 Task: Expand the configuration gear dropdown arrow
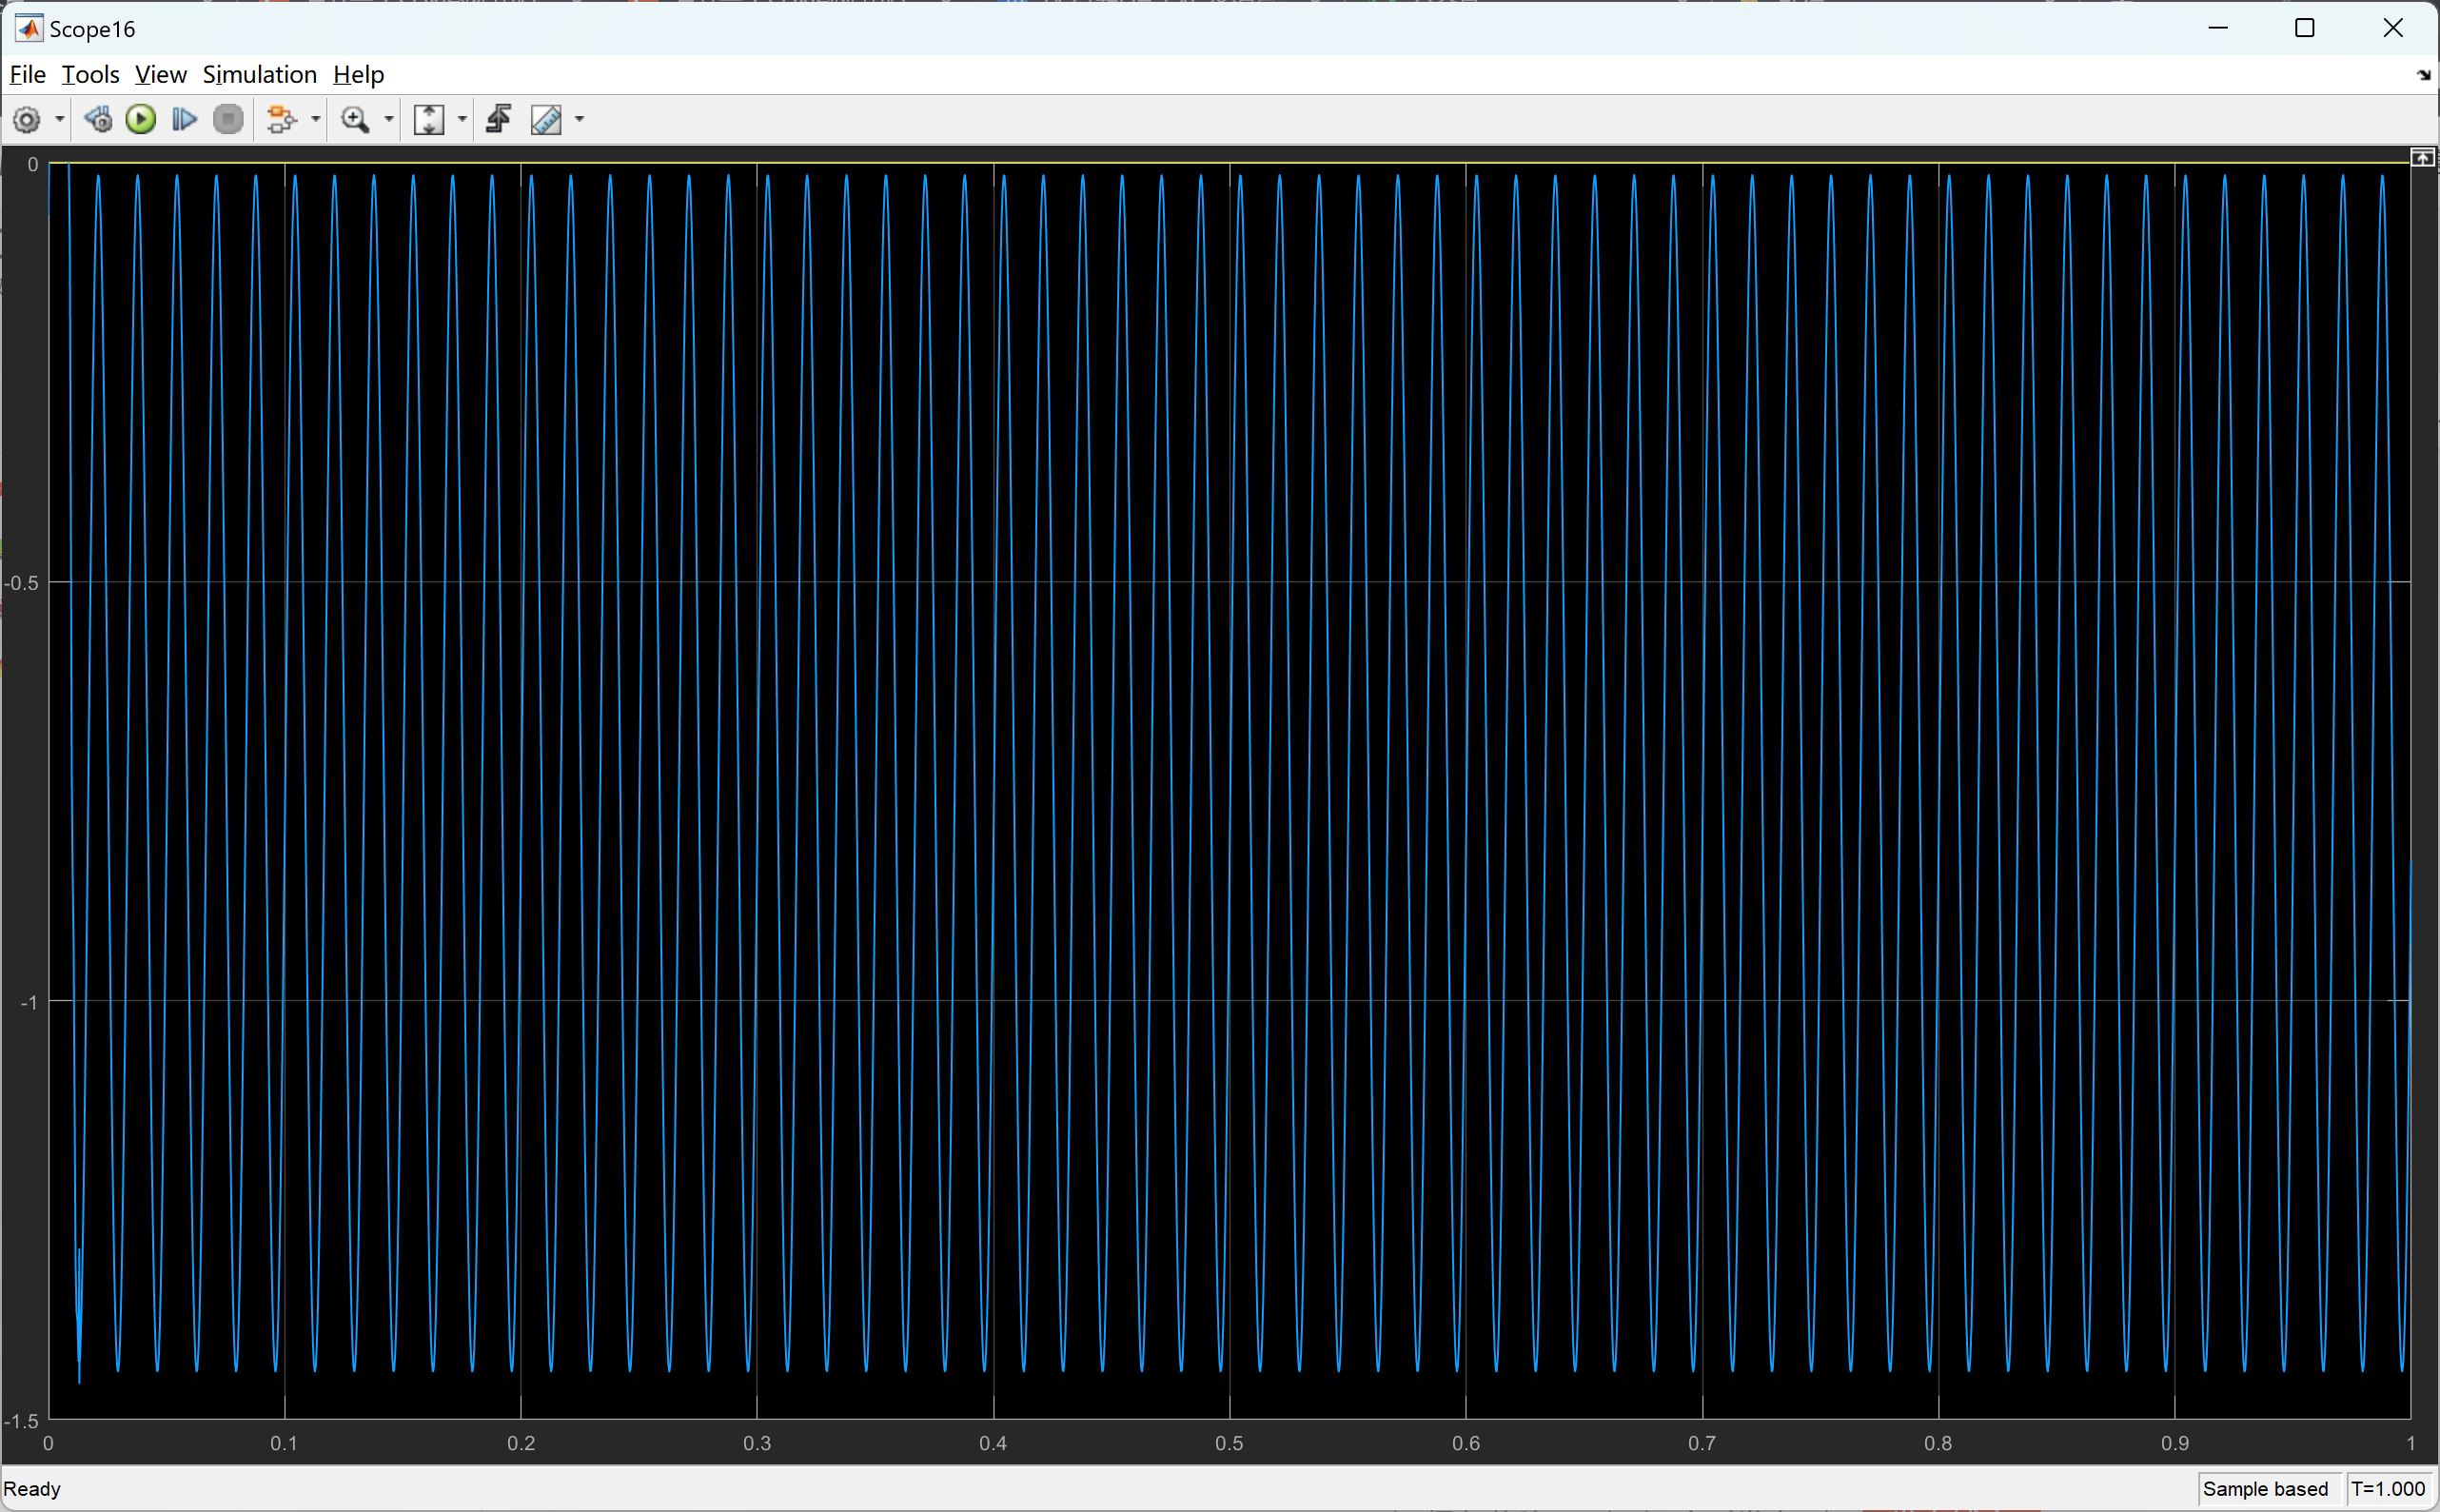tap(60, 120)
